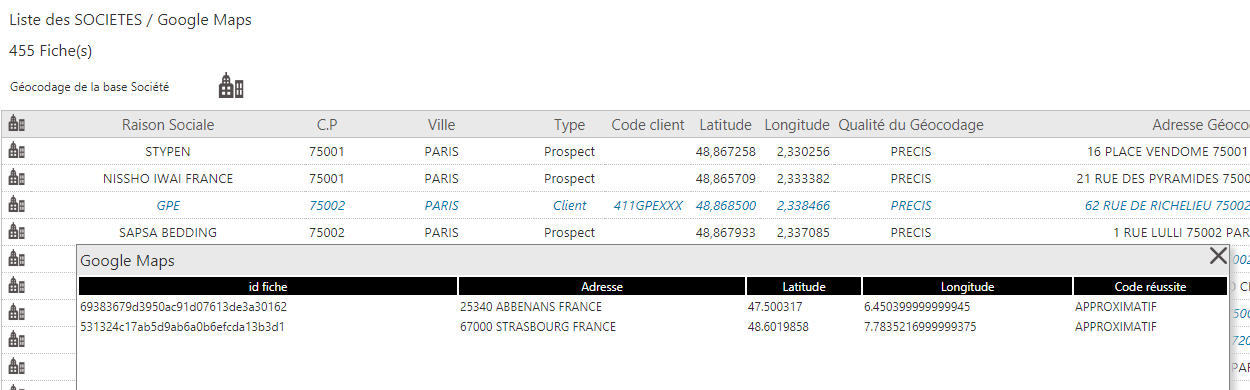
Task: Select the 67000 STRASBOURG FRANCE result
Action: [538, 327]
